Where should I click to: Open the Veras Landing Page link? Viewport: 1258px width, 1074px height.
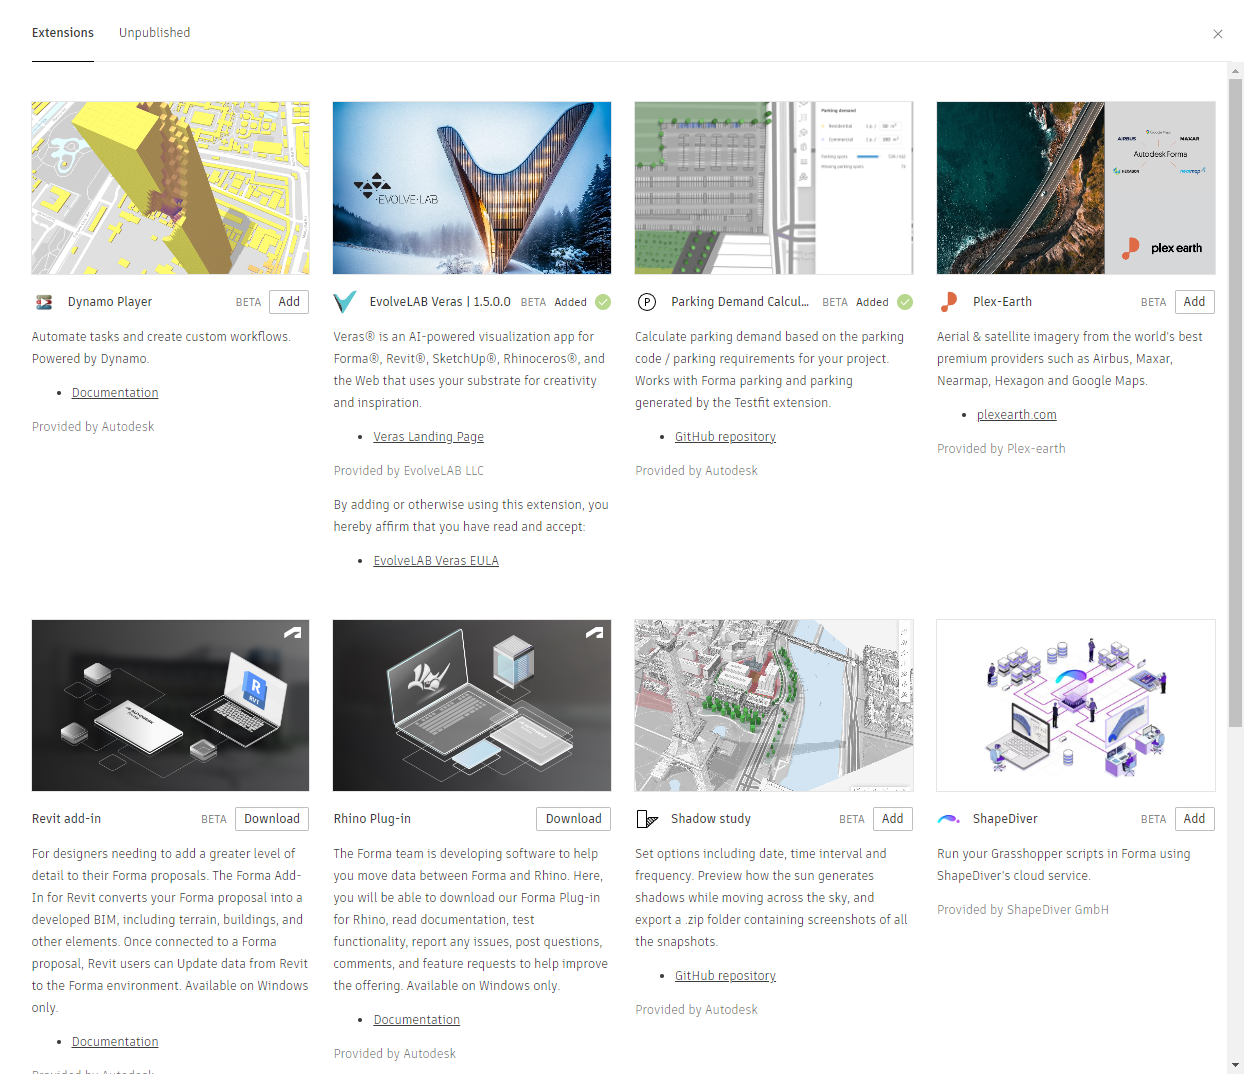429,437
